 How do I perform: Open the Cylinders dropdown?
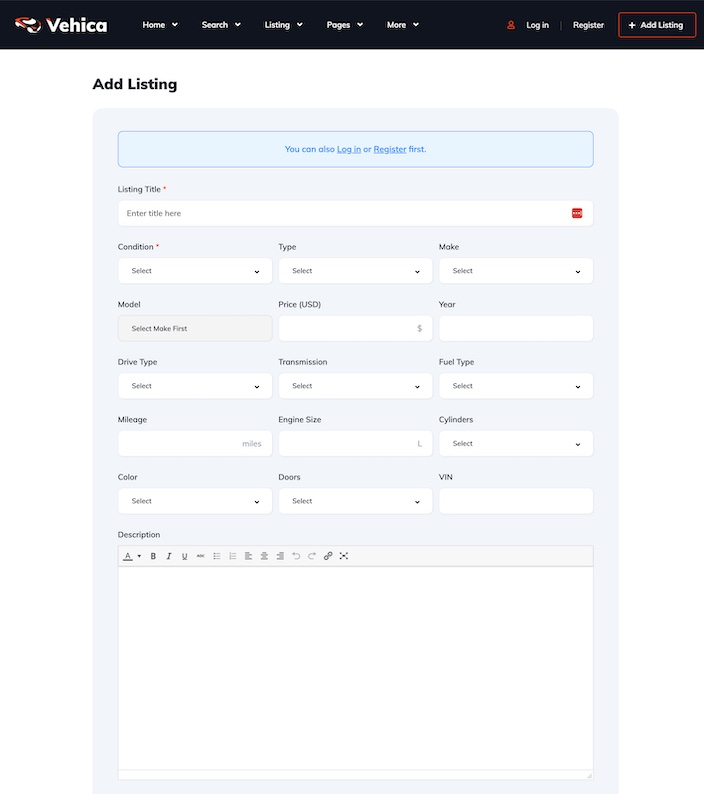click(516, 444)
